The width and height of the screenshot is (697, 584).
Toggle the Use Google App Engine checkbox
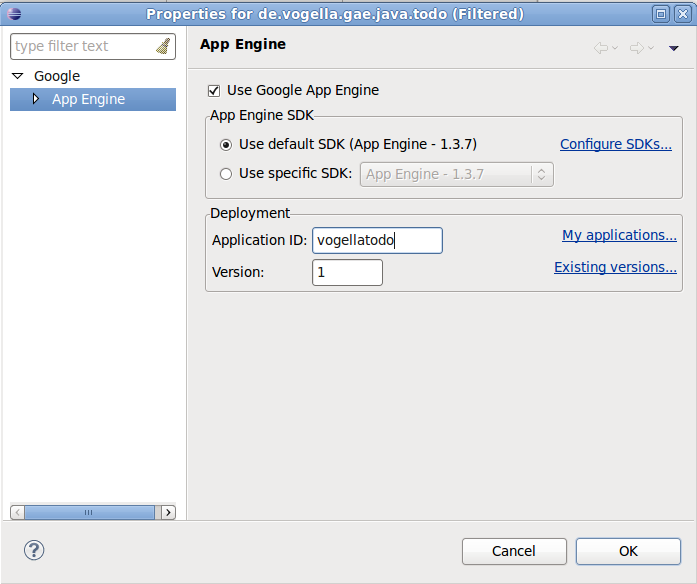[214, 90]
